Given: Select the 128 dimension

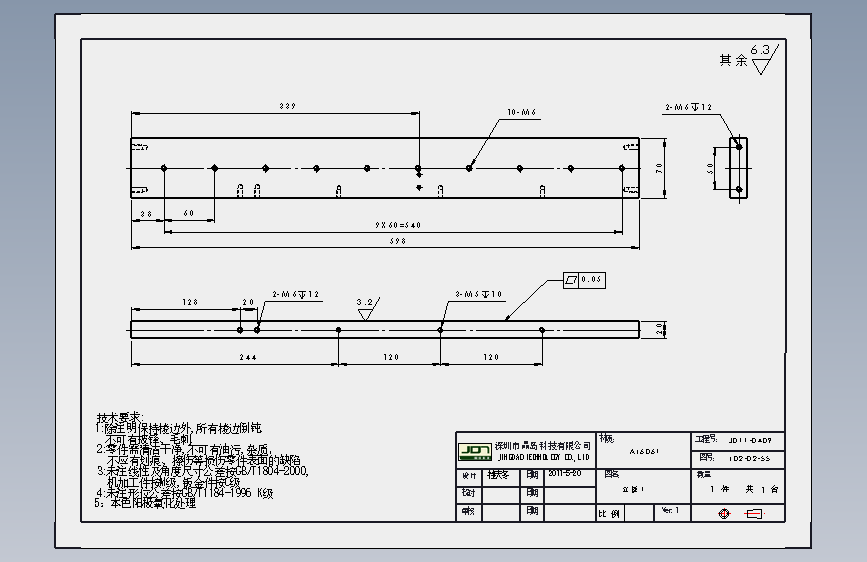Looking at the screenshot, I should (190, 302).
